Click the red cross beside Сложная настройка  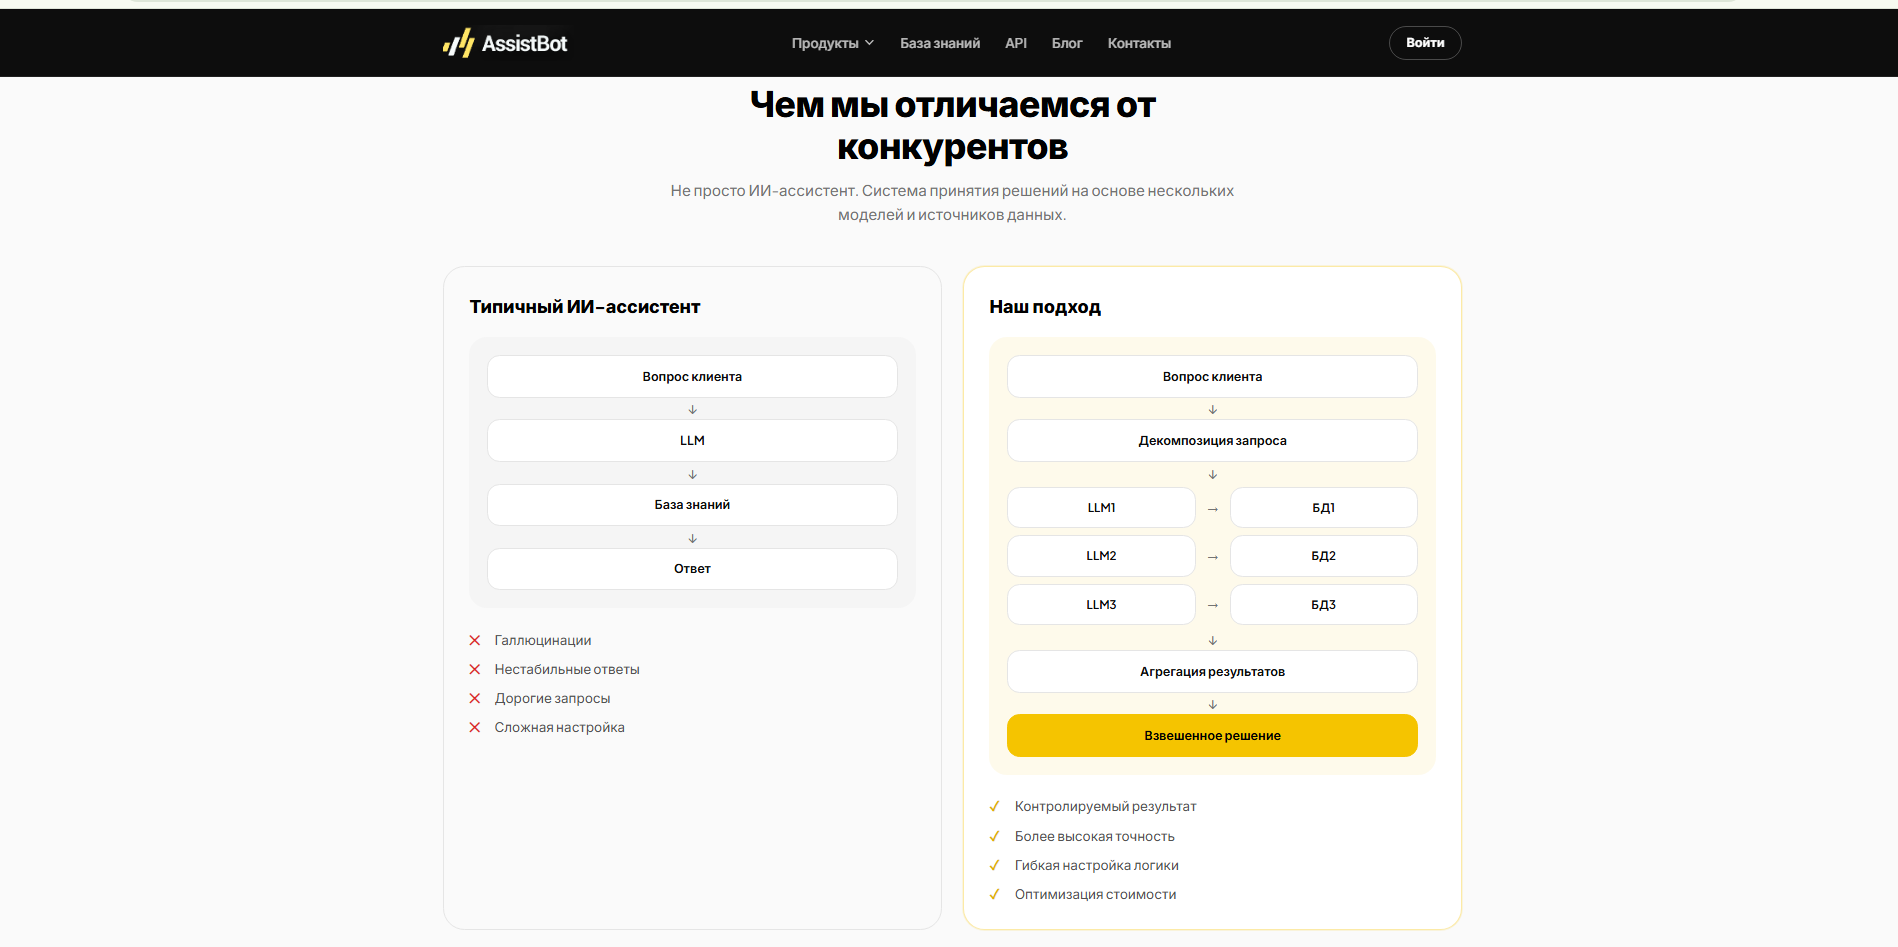475,727
